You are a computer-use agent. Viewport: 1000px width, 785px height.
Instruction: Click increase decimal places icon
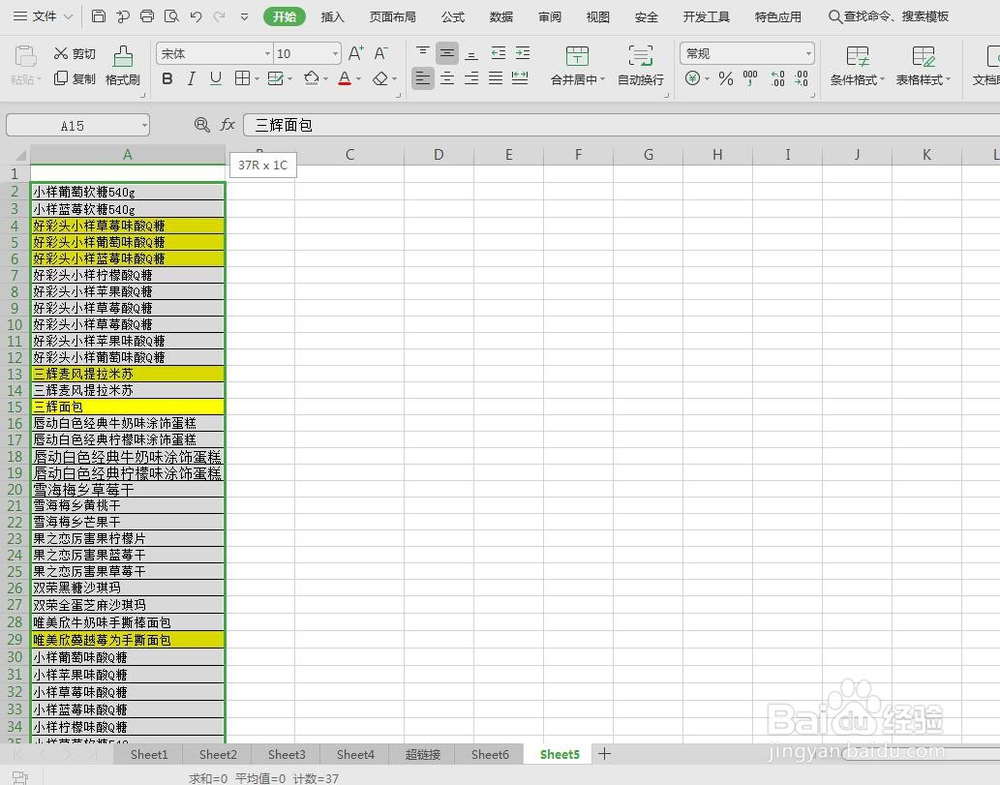[777, 78]
